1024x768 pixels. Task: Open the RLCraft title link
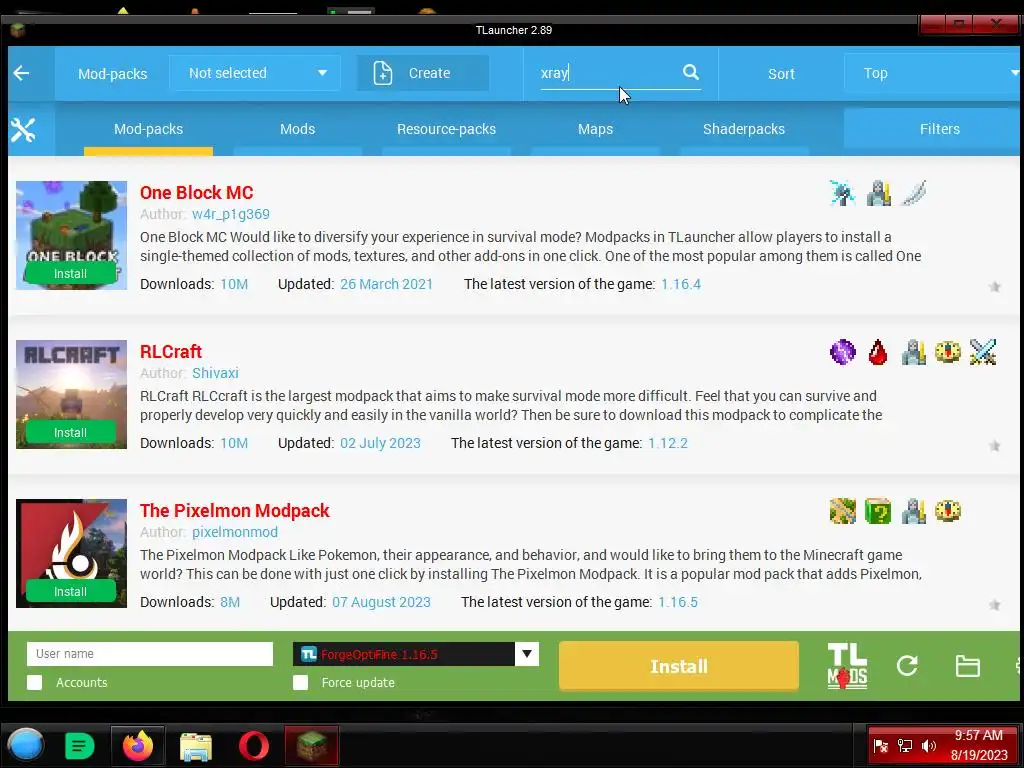[x=171, y=351]
